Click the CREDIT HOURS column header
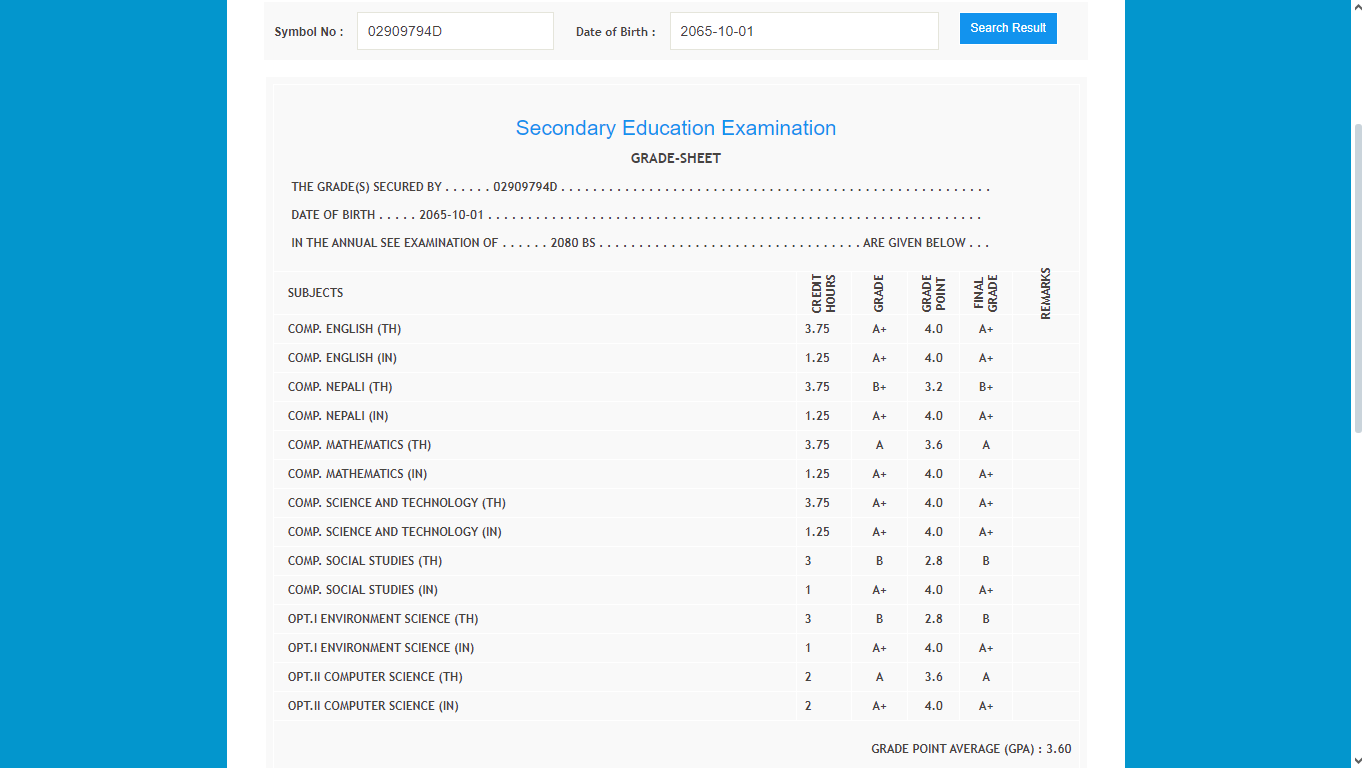Image resolution: width=1366 pixels, height=768 pixels. [823, 293]
